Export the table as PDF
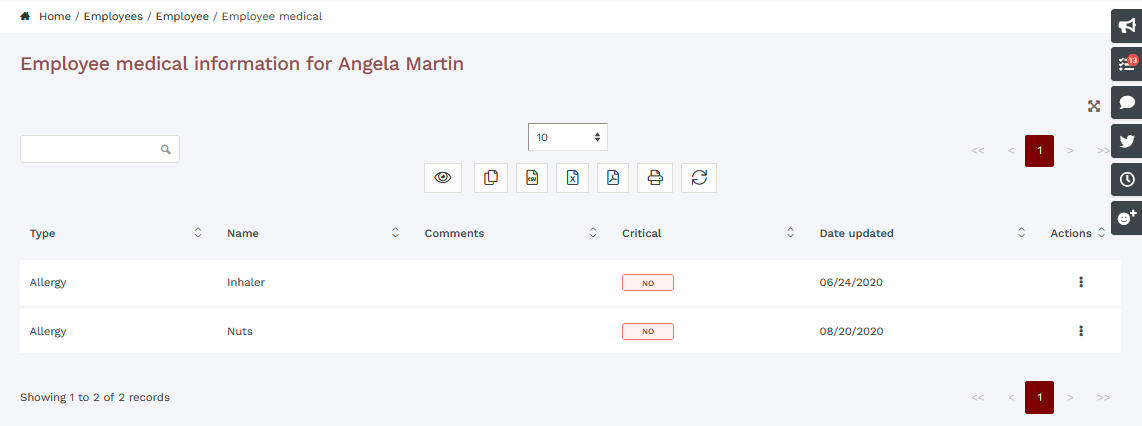 tap(613, 178)
